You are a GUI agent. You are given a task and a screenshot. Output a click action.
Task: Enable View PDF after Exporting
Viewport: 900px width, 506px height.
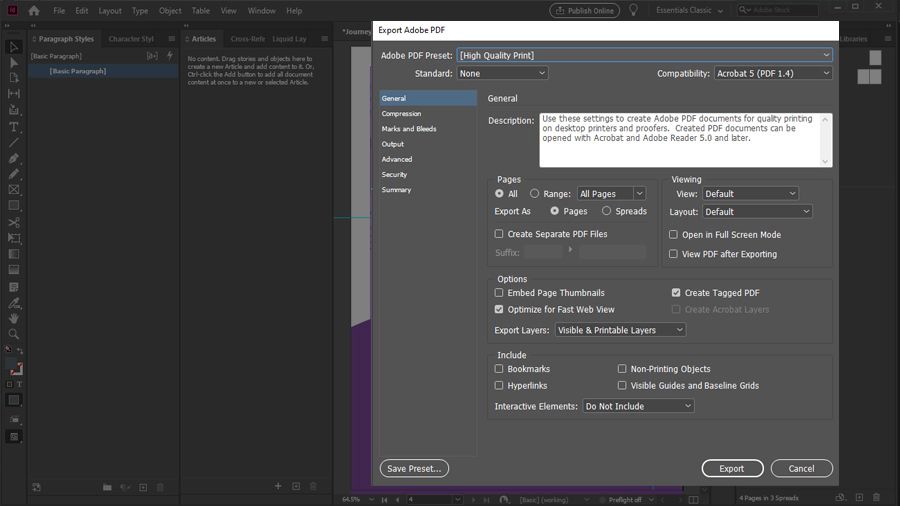(673, 254)
